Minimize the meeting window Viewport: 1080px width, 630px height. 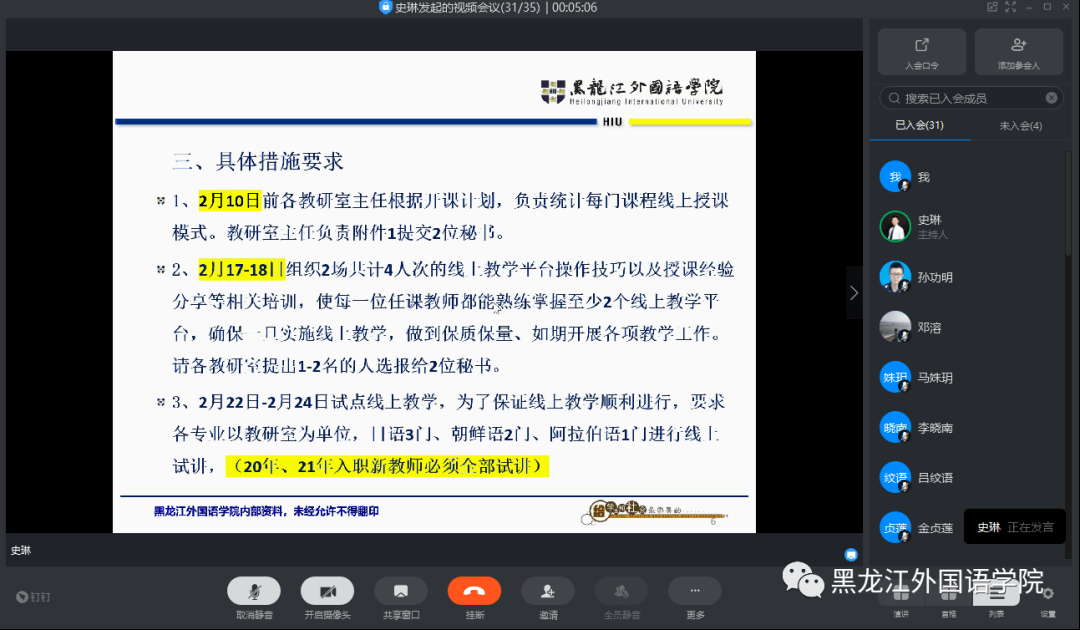click(x=1029, y=7)
